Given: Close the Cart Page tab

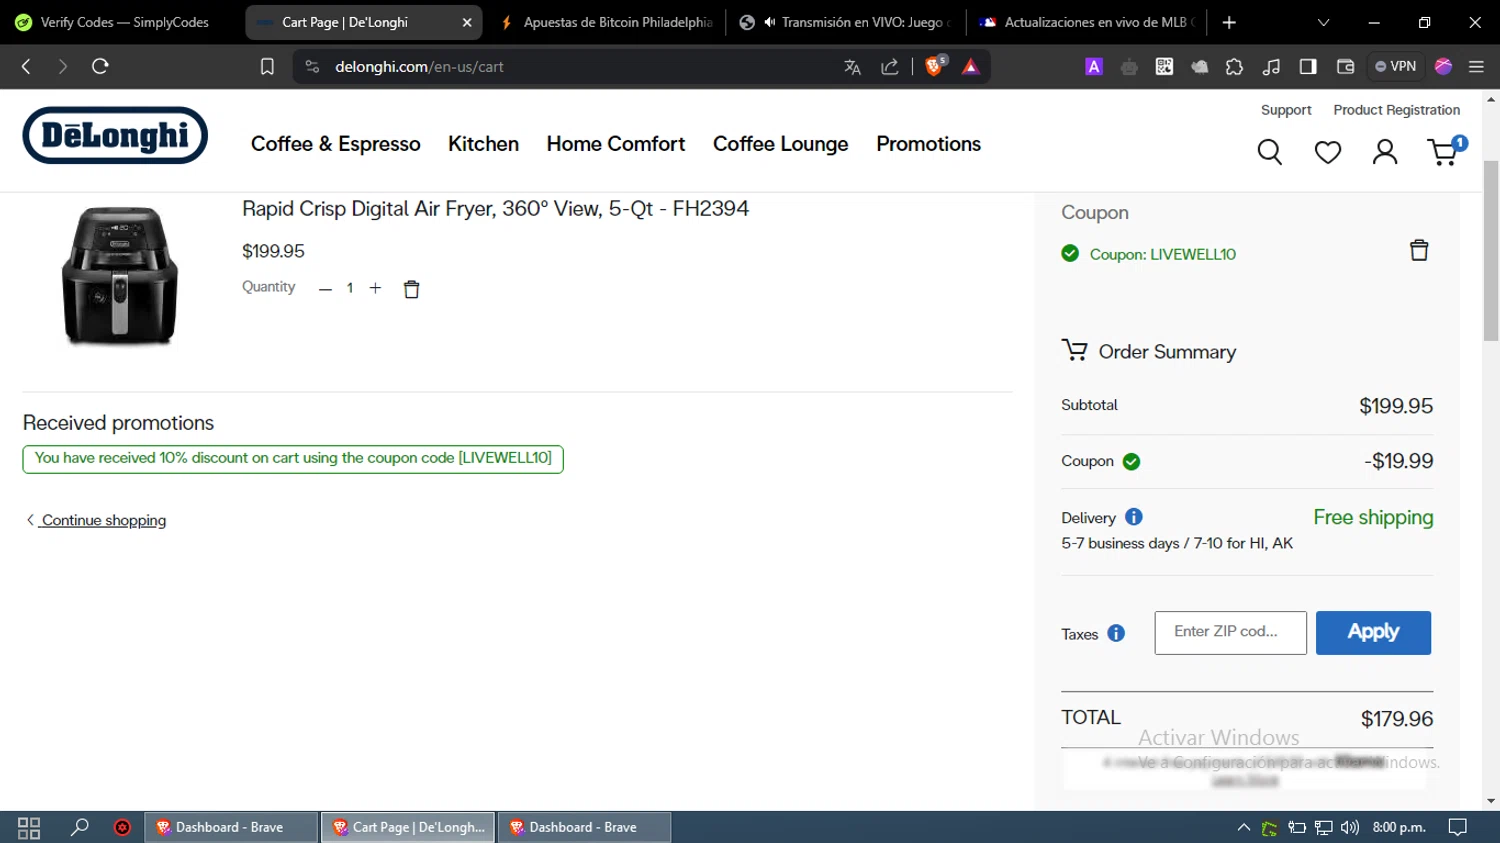Looking at the screenshot, I should (x=467, y=22).
